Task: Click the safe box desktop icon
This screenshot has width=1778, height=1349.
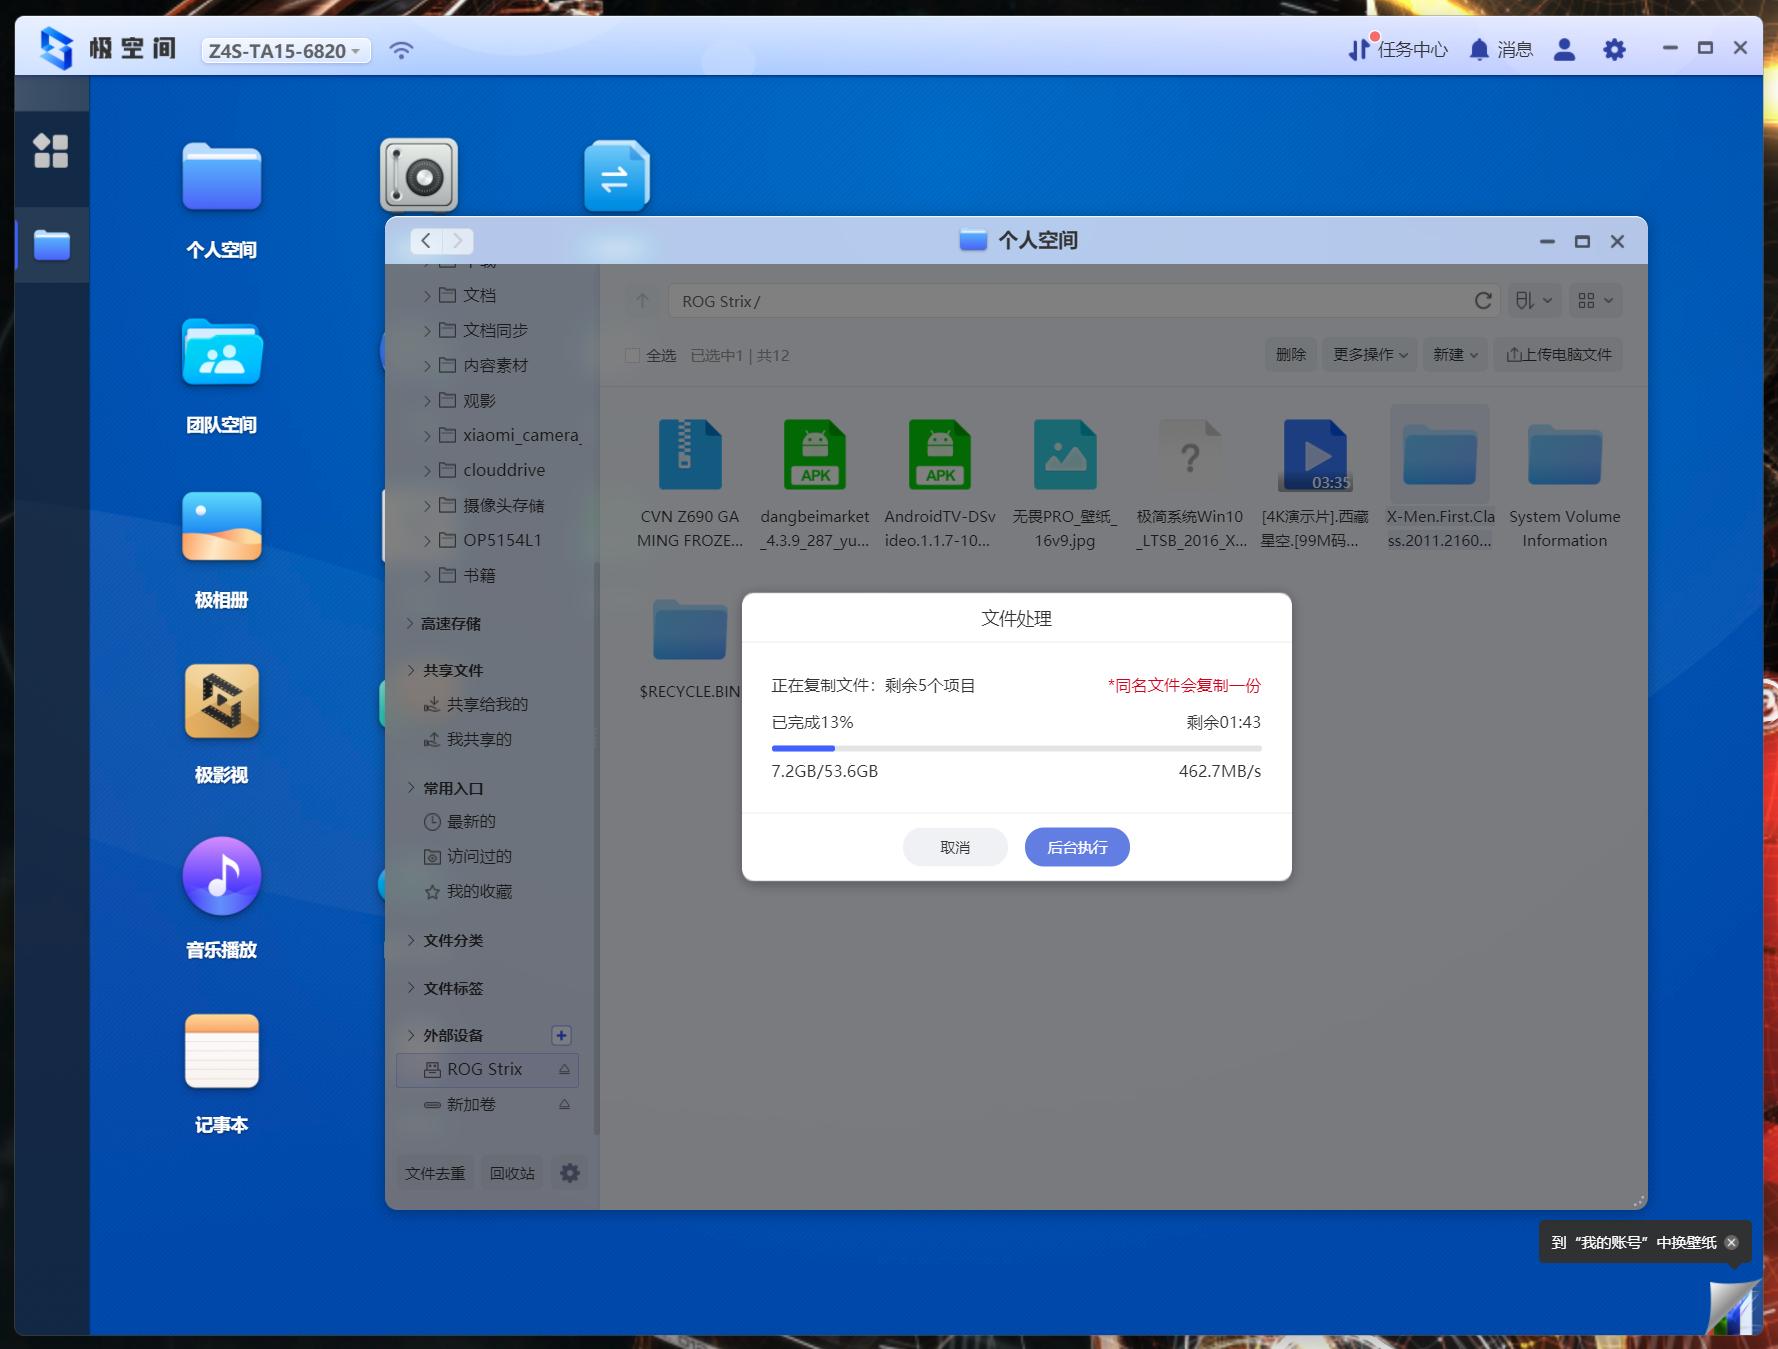Action: (x=419, y=176)
